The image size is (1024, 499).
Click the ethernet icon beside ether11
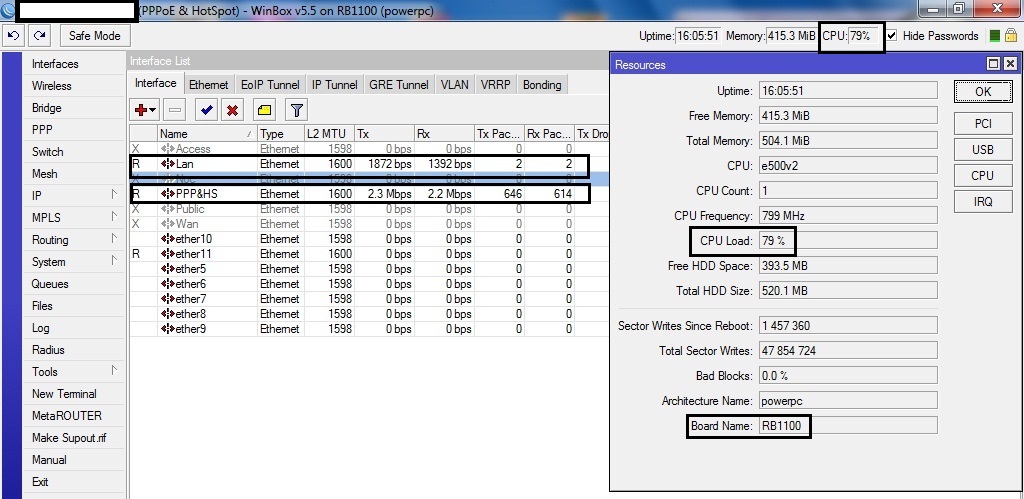point(168,254)
